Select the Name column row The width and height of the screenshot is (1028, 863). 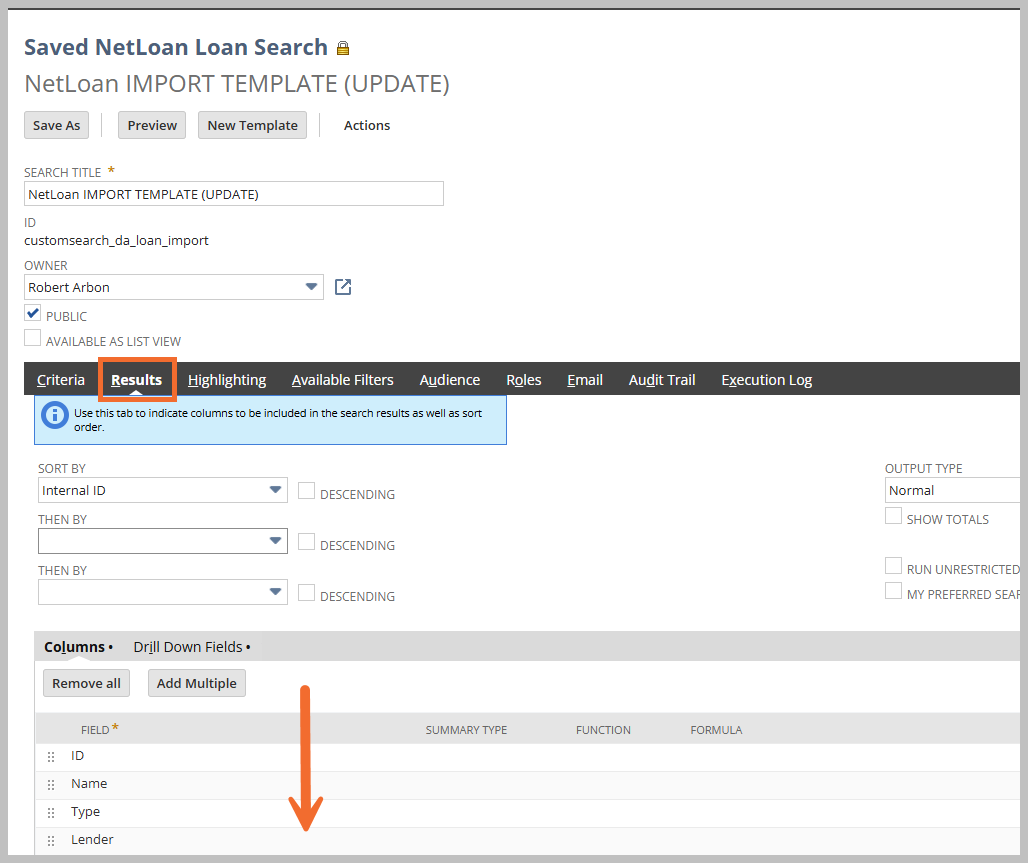[x=528, y=785]
